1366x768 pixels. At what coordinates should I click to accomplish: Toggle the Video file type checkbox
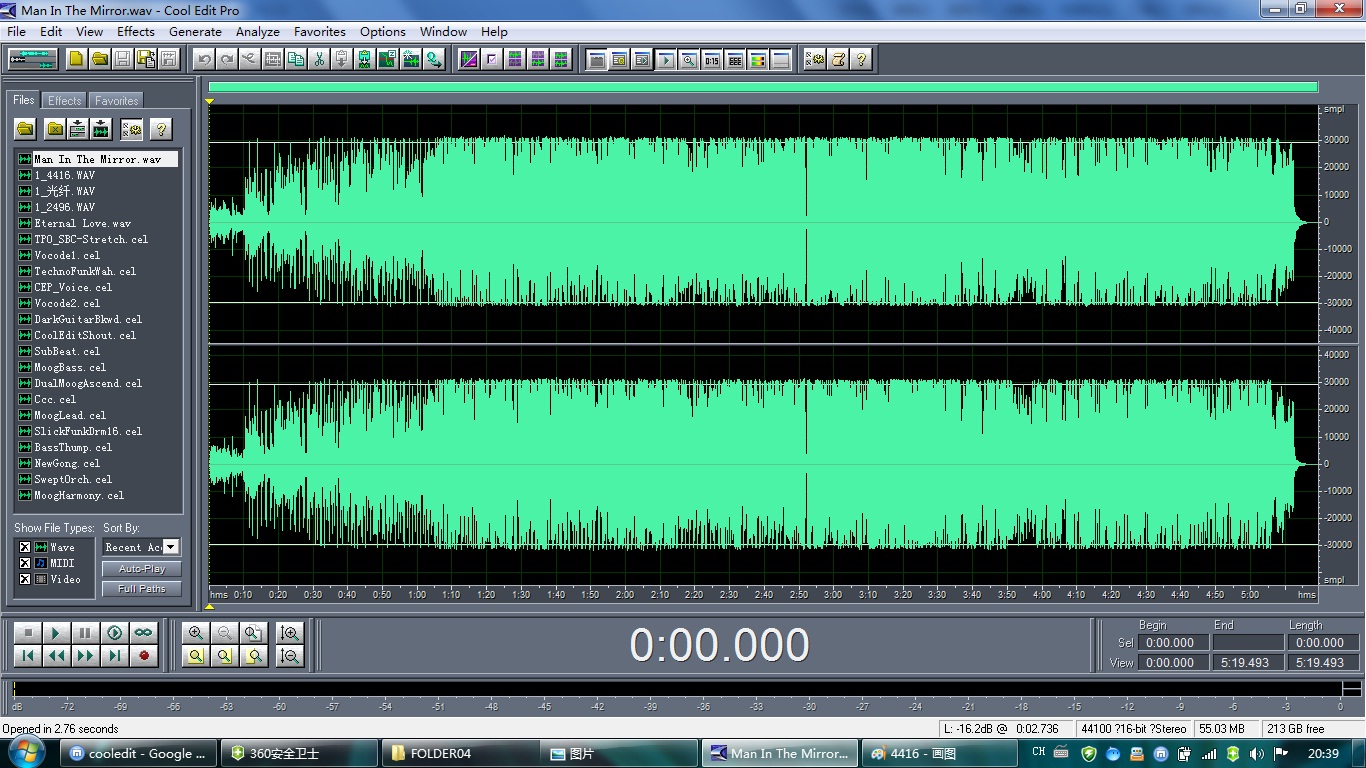[25, 579]
